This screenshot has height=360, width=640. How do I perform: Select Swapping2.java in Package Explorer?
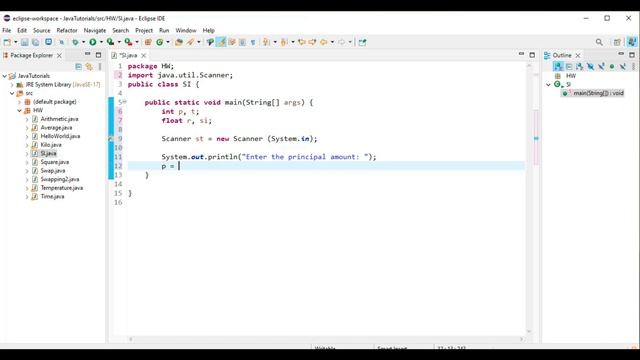pyautogui.click(x=60, y=179)
